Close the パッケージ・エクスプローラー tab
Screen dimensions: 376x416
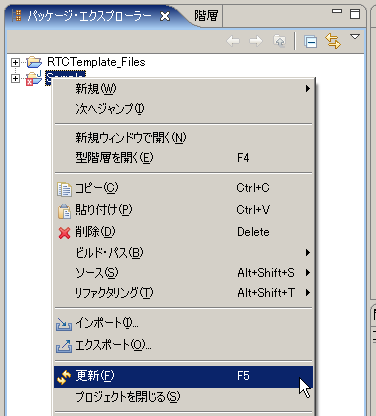click(x=165, y=16)
